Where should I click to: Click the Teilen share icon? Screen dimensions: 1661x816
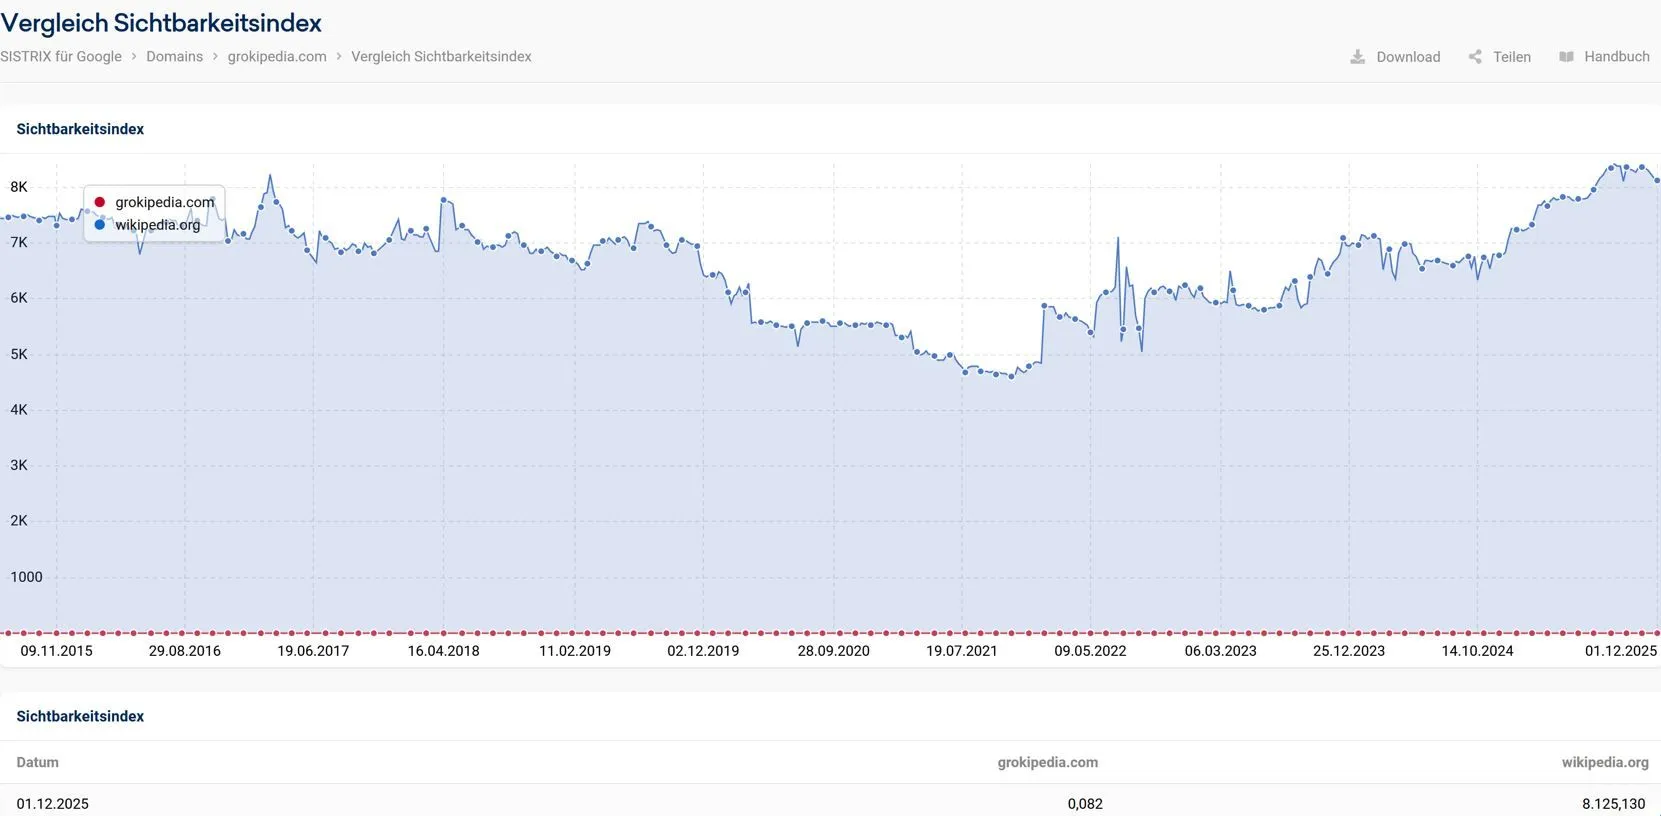pos(1475,57)
